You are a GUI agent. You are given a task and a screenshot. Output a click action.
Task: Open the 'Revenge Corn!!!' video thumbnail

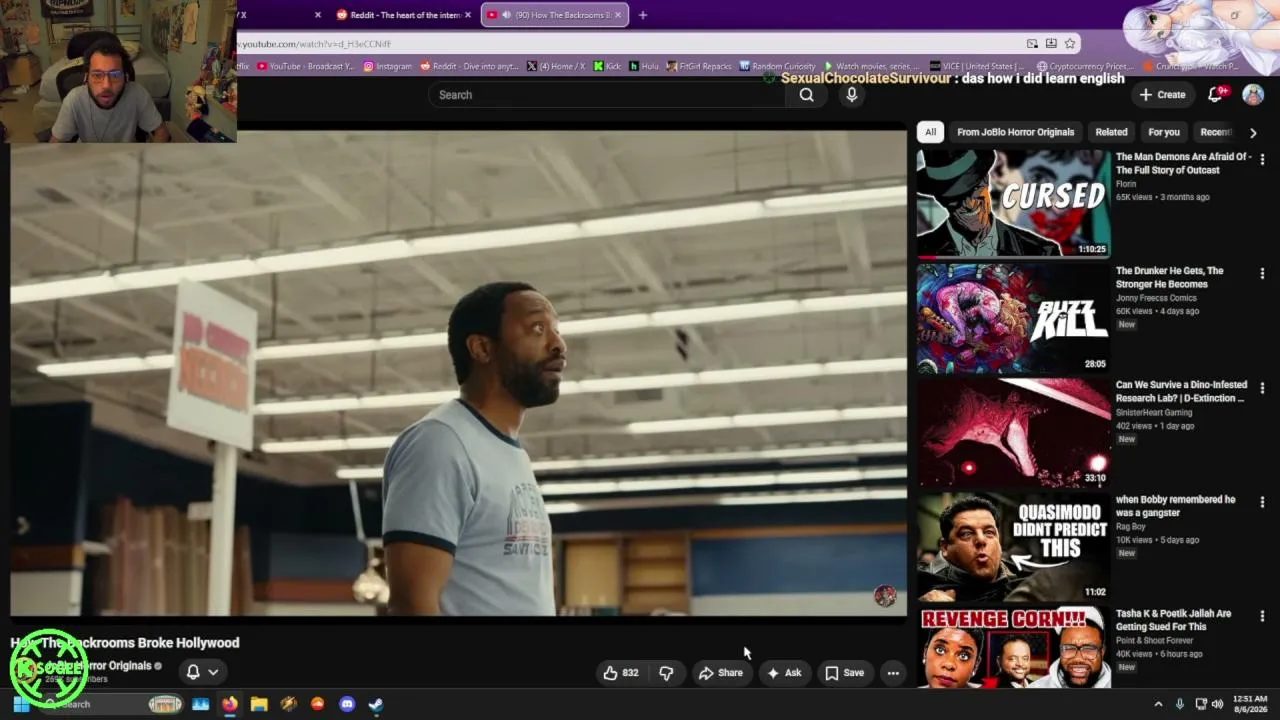point(1013,647)
